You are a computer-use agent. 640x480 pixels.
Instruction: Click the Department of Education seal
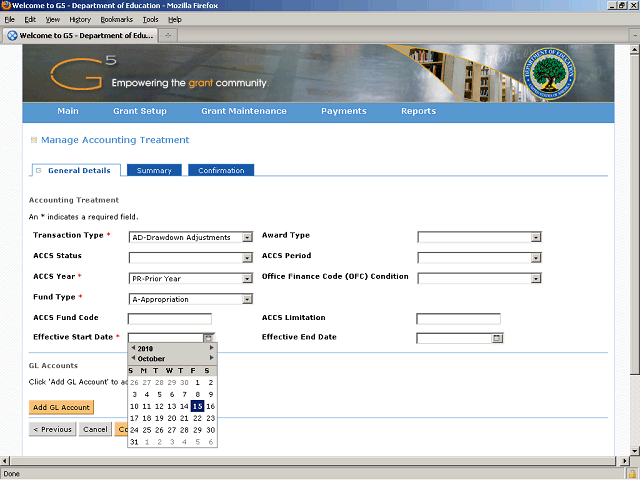549,73
